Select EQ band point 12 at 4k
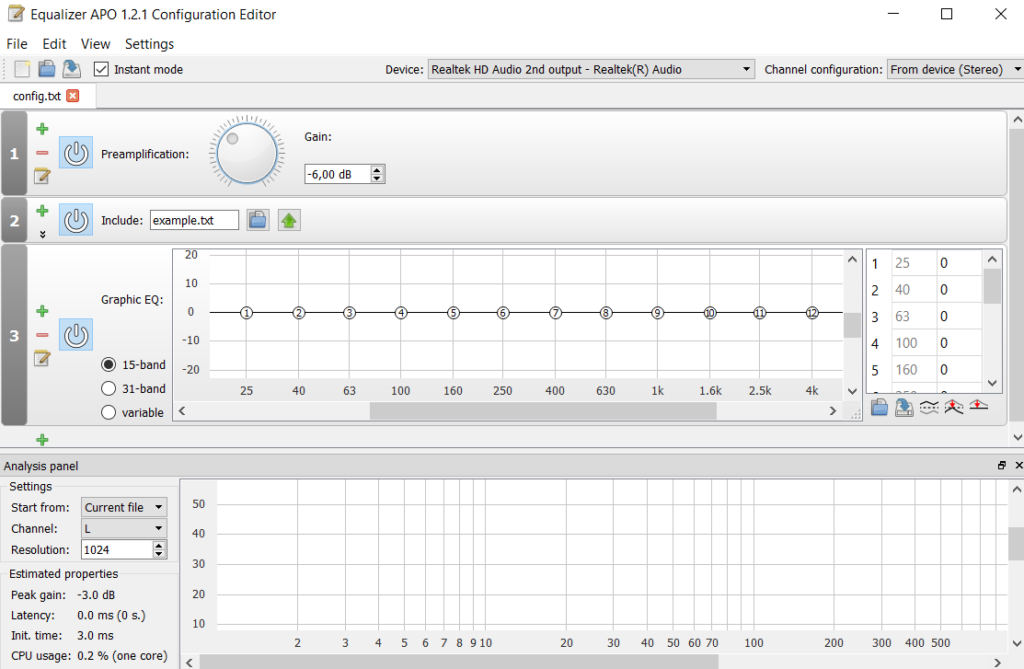 coord(812,313)
